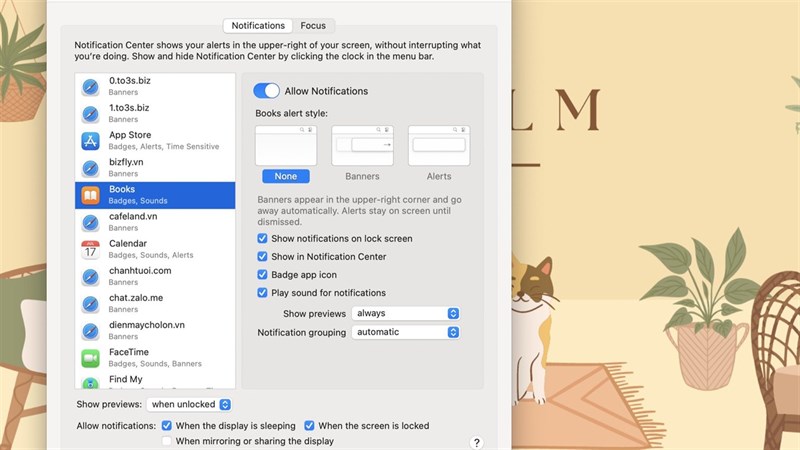Image resolution: width=800 pixels, height=450 pixels.
Task: Click the FaceTime app icon
Action: 90,358
